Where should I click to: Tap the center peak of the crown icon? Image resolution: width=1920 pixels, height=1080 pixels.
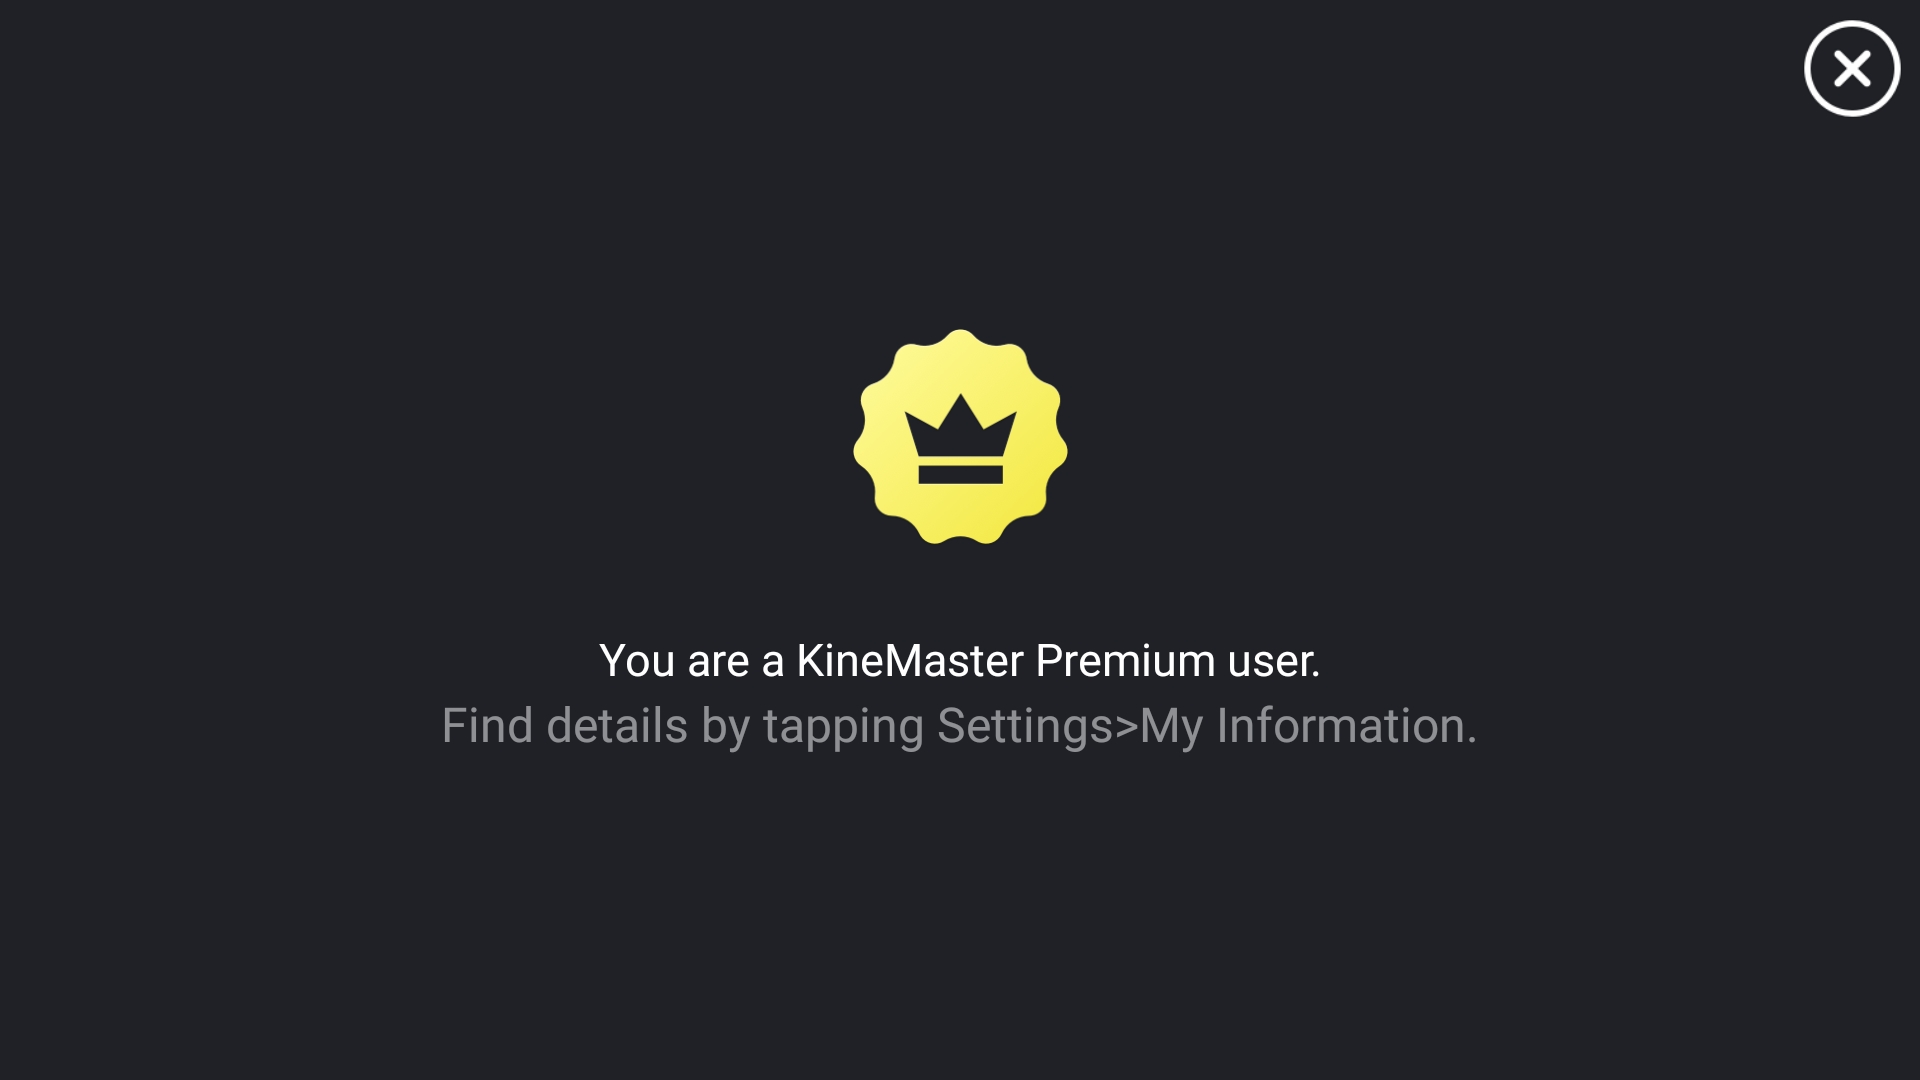click(960, 406)
